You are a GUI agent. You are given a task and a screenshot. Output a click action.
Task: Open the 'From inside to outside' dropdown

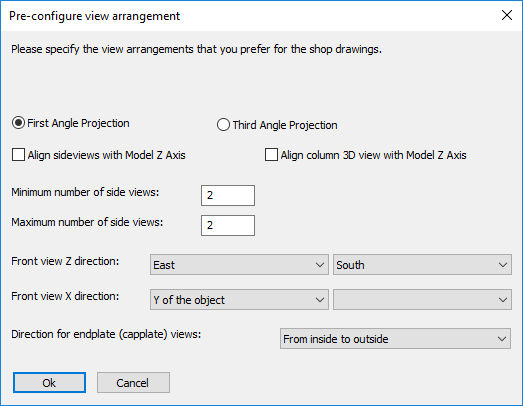coord(395,339)
